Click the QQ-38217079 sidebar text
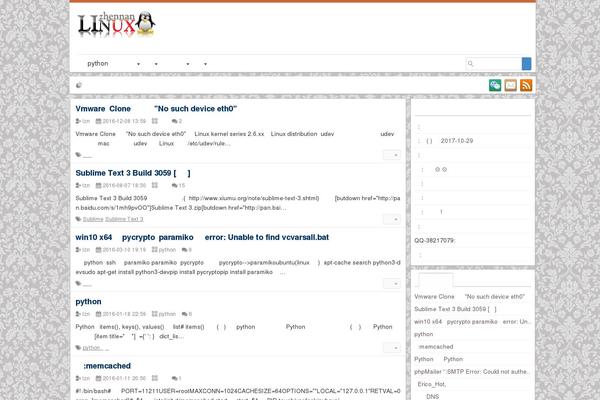 coord(435,240)
